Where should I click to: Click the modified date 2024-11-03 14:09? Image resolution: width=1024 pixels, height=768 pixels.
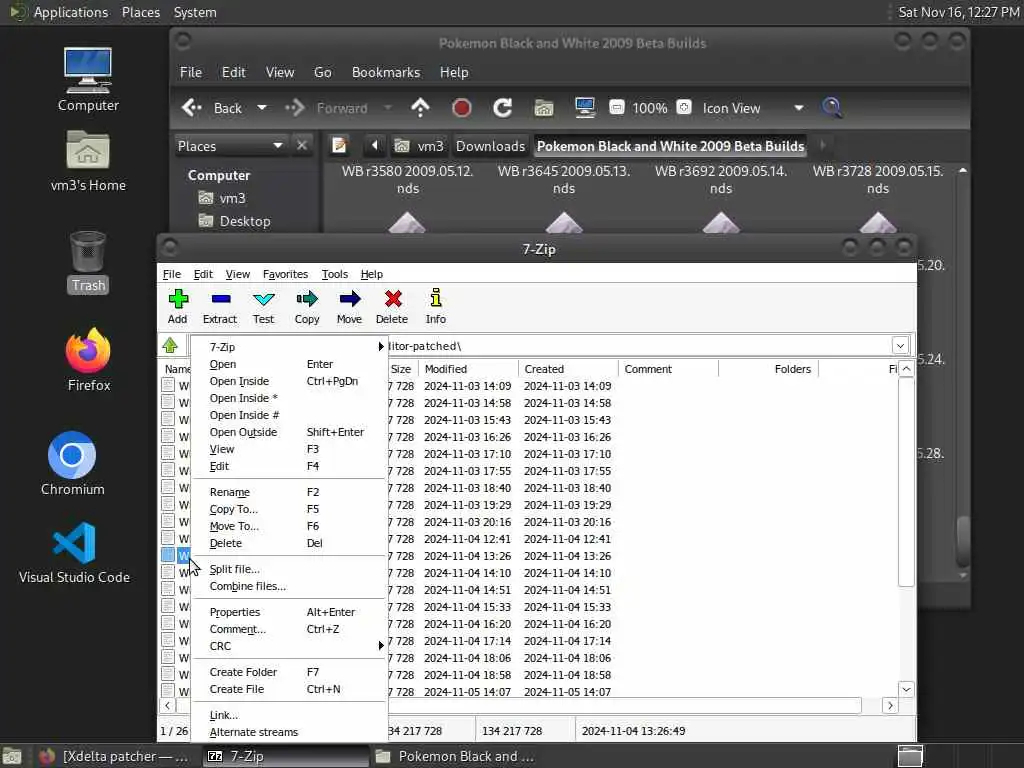[x=468, y=386]
